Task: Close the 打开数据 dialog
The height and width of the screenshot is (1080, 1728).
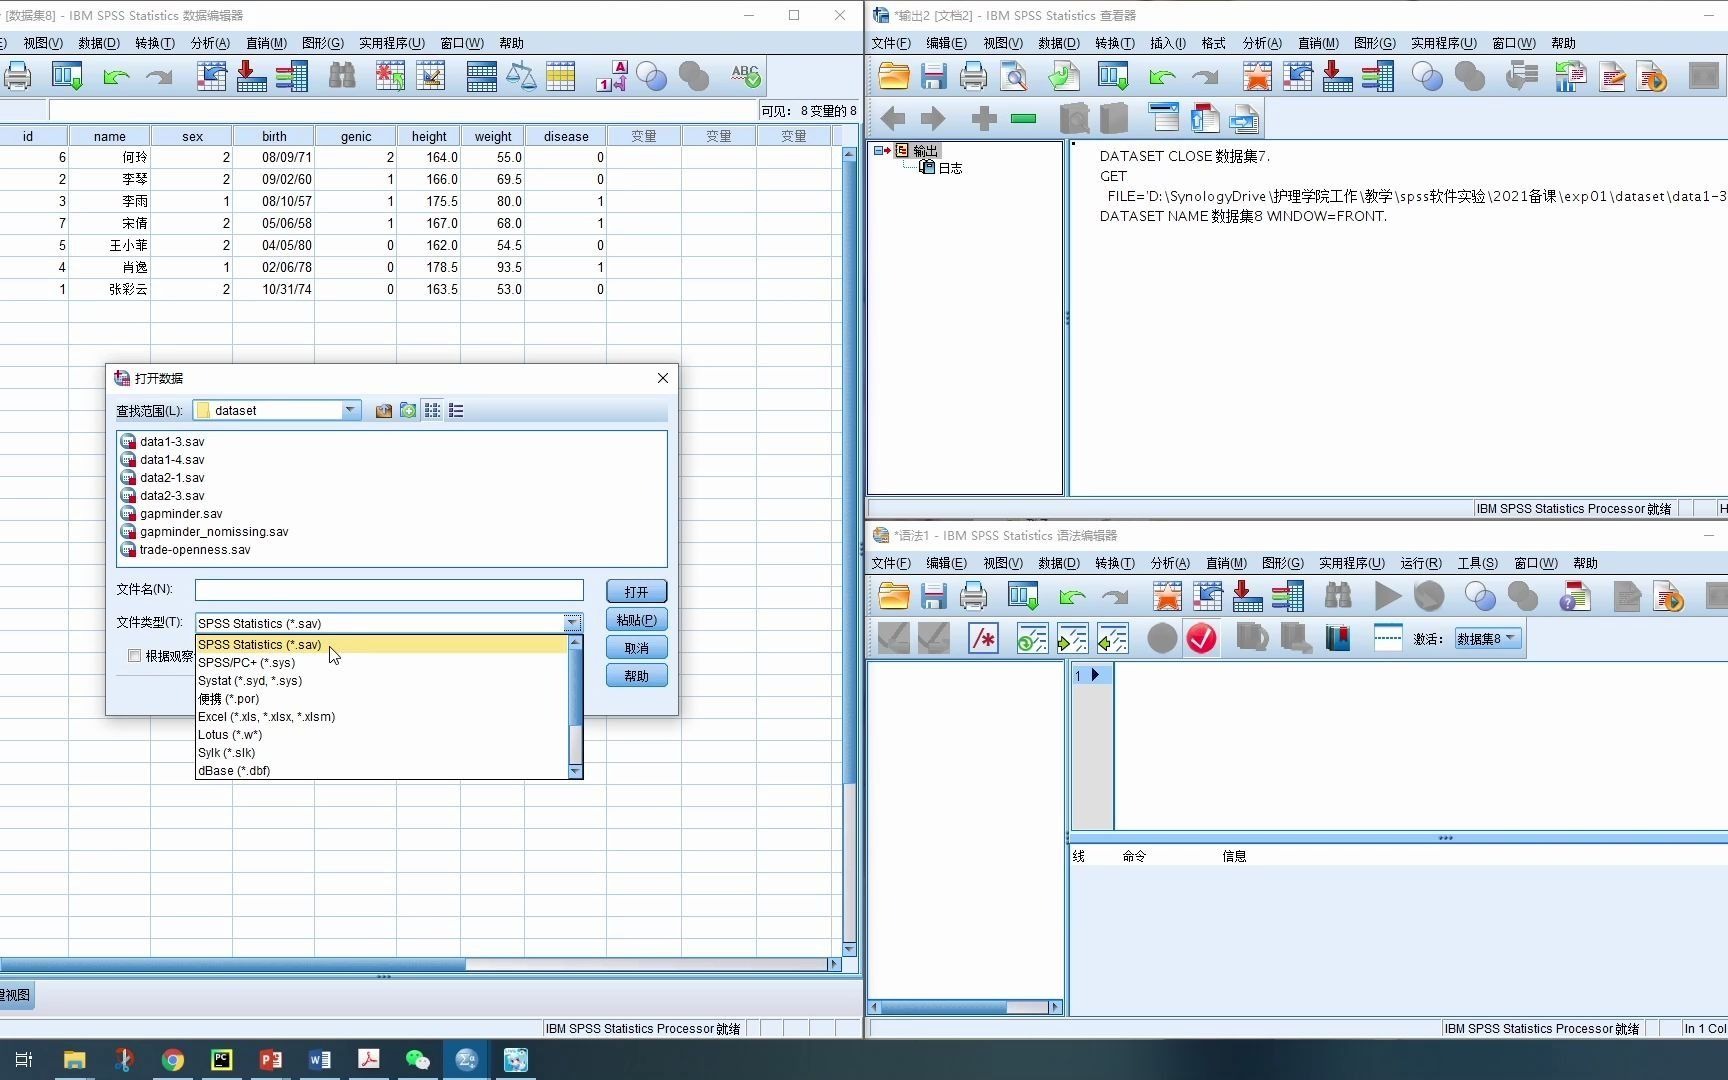Action: pos(663,378)
